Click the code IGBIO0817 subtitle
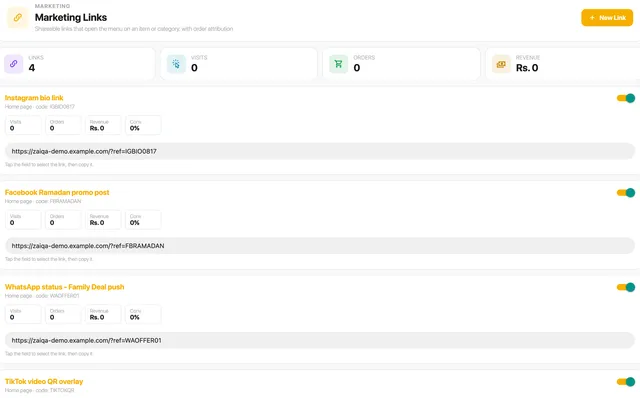 click(40, 107)
